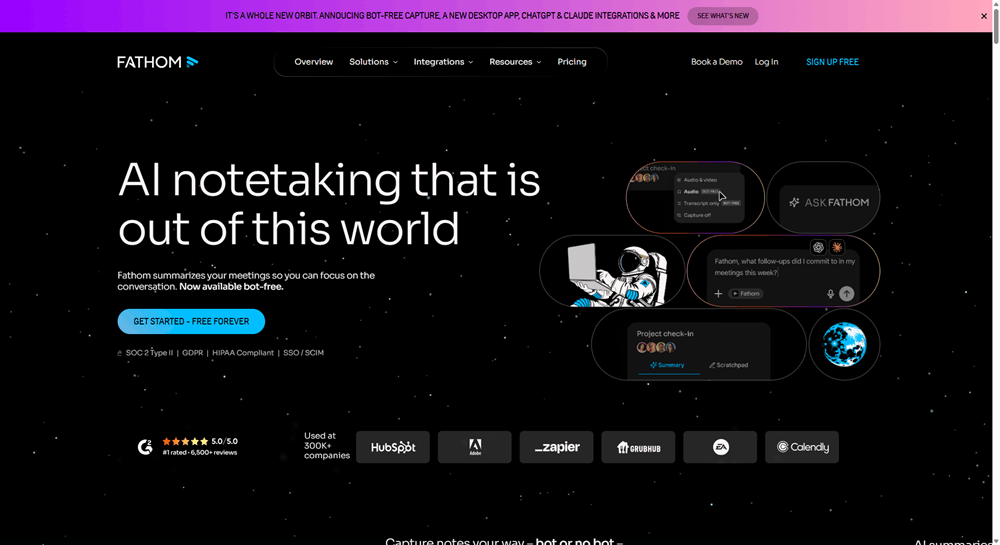Click the EA logo tile
This screenshot has height=545, width=1000.
tap(720, 447)
